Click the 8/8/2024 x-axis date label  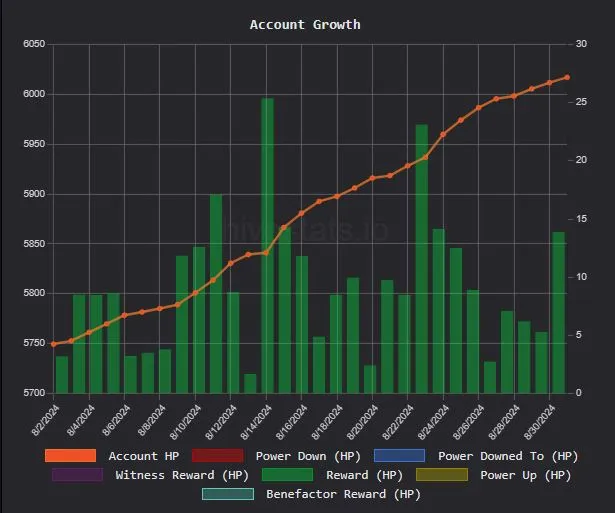pos(151,420)
